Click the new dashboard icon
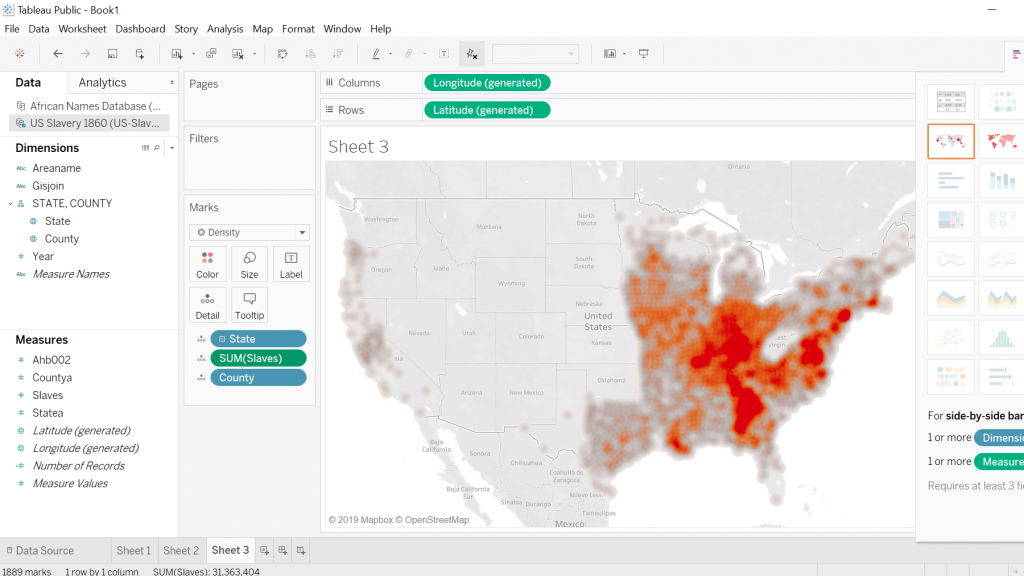This screenshot has height=576, width=1024. 283,550
